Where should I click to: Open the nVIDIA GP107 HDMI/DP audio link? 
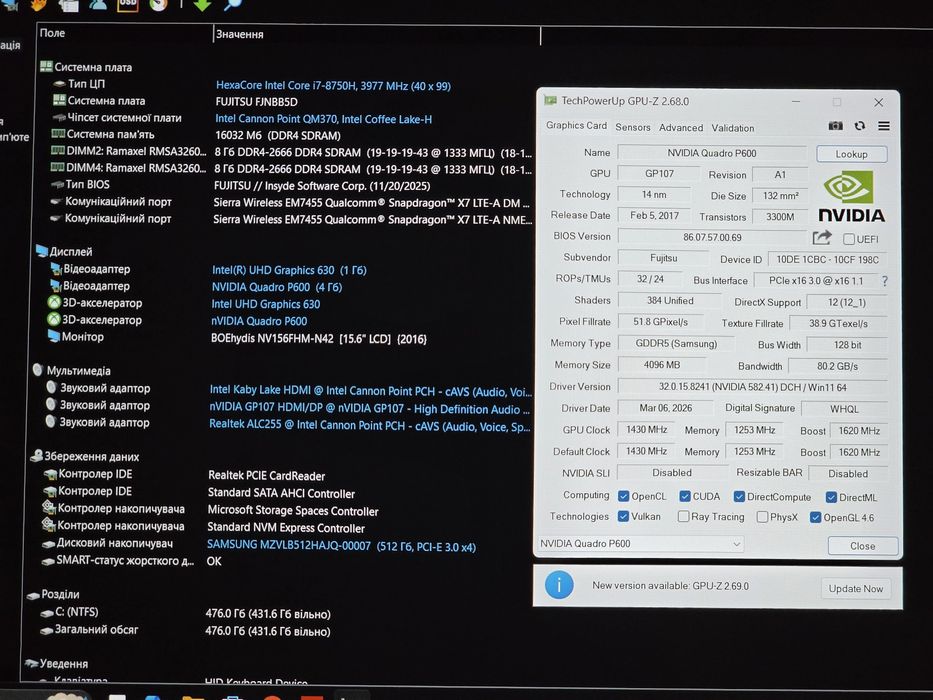[370, 409]
